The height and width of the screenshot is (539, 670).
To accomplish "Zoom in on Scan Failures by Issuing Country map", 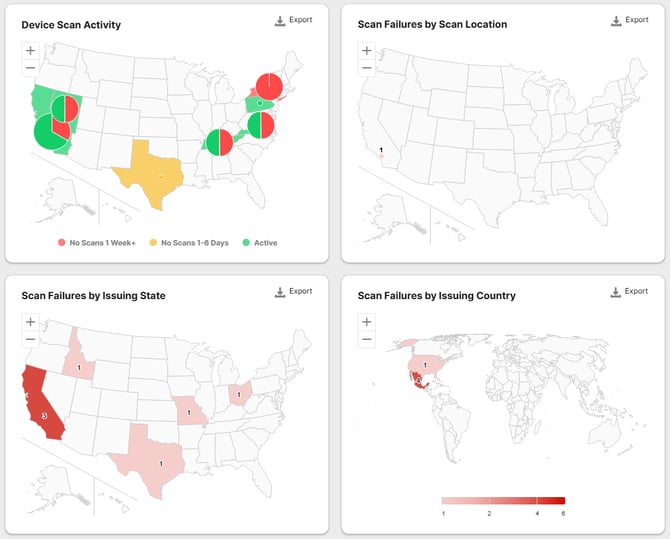I will (x=367, y=322).
